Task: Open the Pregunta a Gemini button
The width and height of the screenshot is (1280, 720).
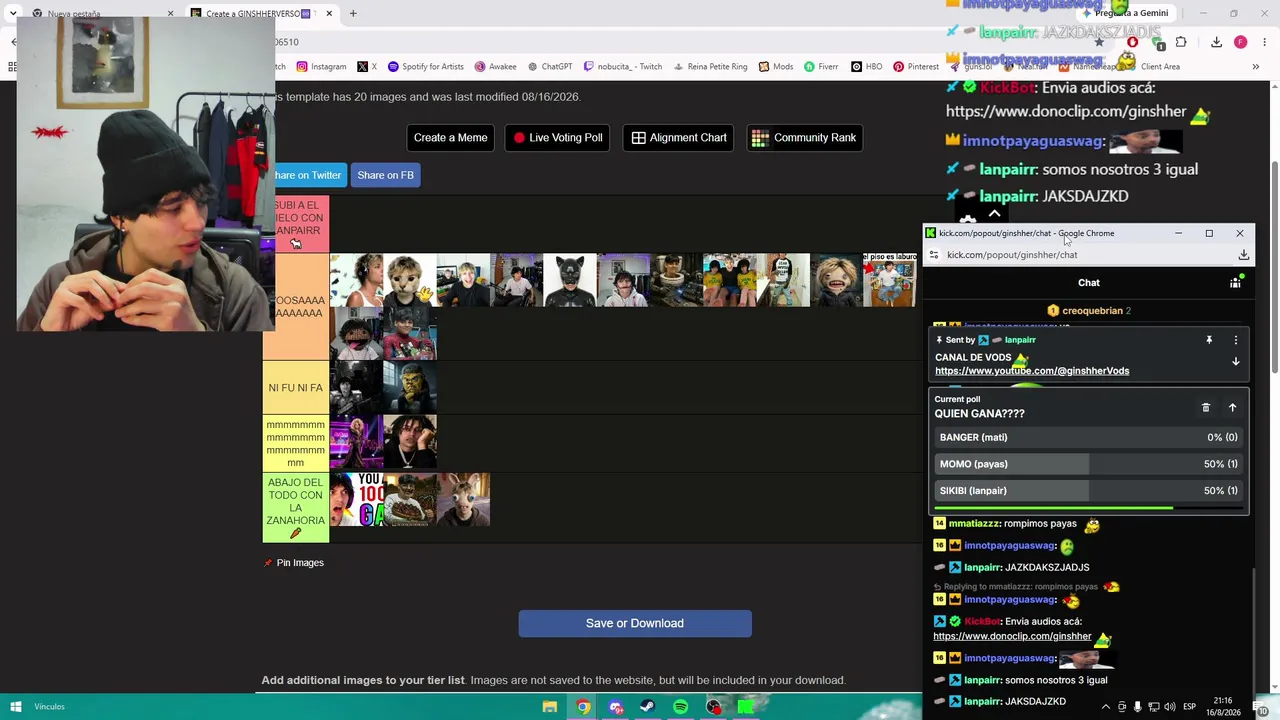Action: click(x=1124, y=13)
